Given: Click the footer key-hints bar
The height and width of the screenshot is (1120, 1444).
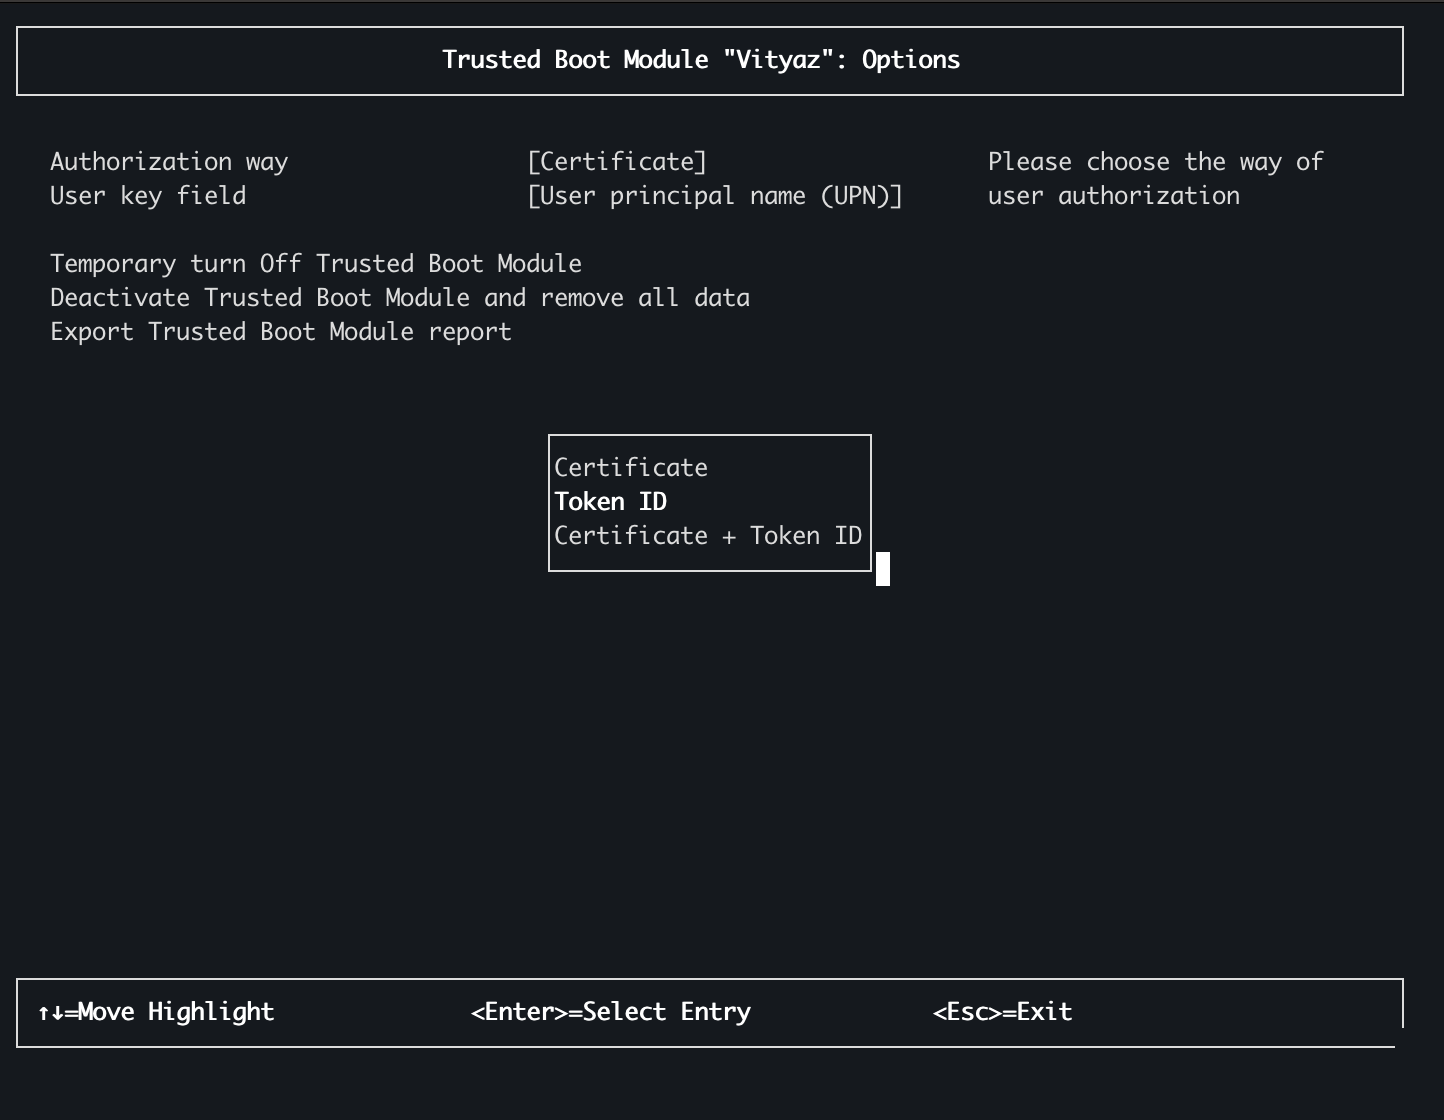Looking at the screenshot, I should tap(710, 1013).
